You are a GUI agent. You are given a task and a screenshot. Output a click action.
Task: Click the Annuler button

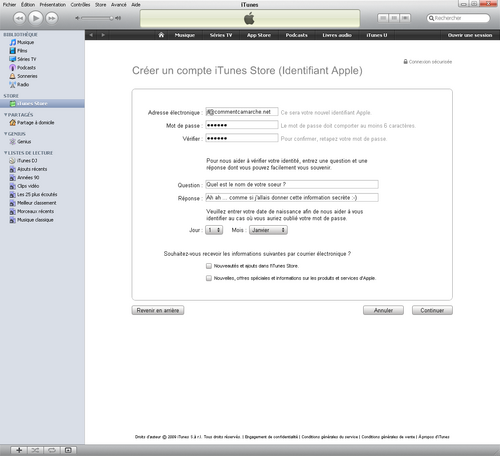tap(383, 310)
